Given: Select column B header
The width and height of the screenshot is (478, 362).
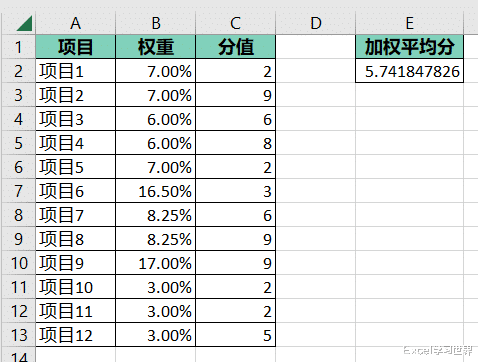Looking at the screenshot, I should [156, 23].
